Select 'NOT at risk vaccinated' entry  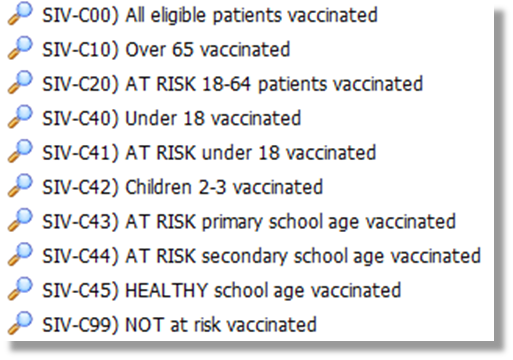179,325
